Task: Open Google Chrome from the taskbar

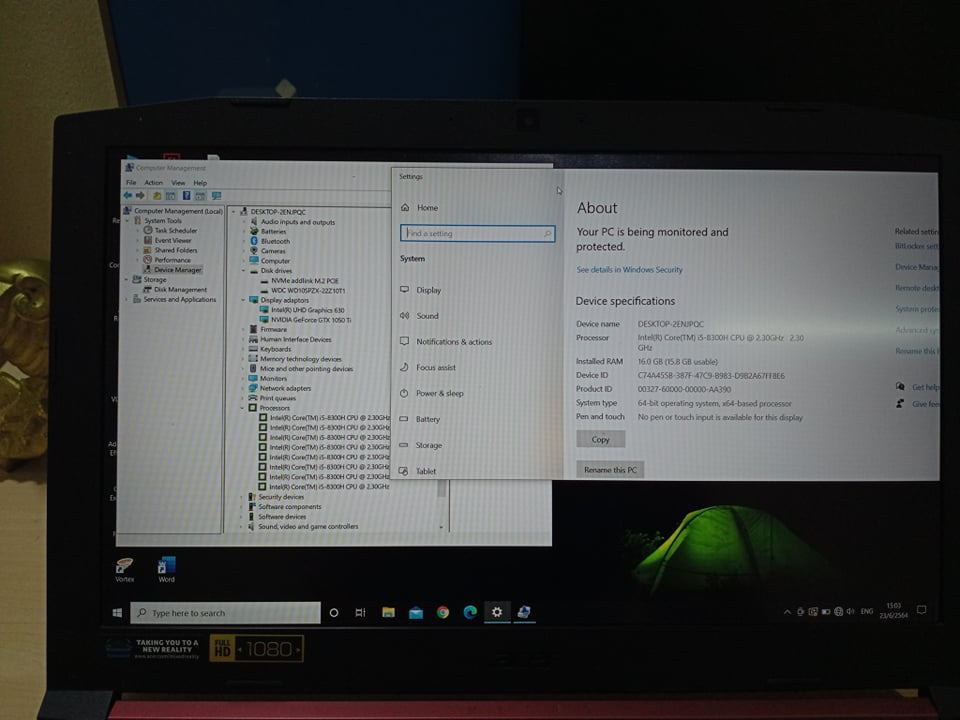Action: (443, 612)
